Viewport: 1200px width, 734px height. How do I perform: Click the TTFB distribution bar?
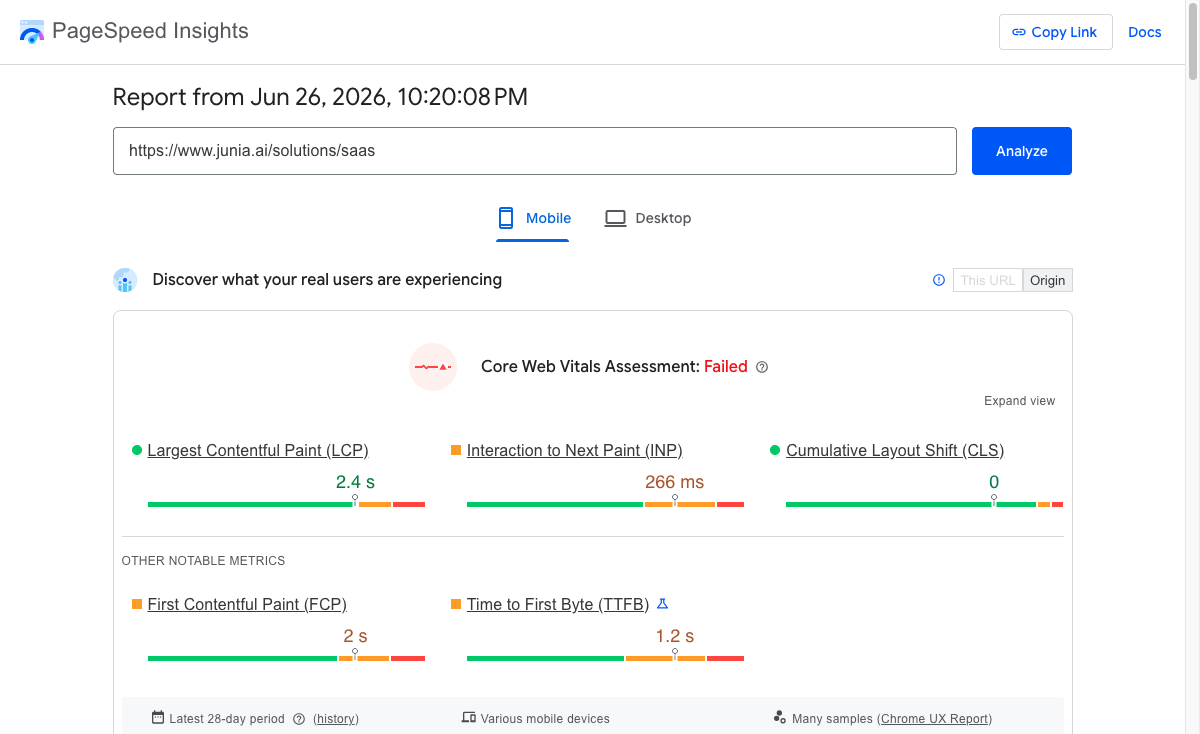click(x=605, y=658)
